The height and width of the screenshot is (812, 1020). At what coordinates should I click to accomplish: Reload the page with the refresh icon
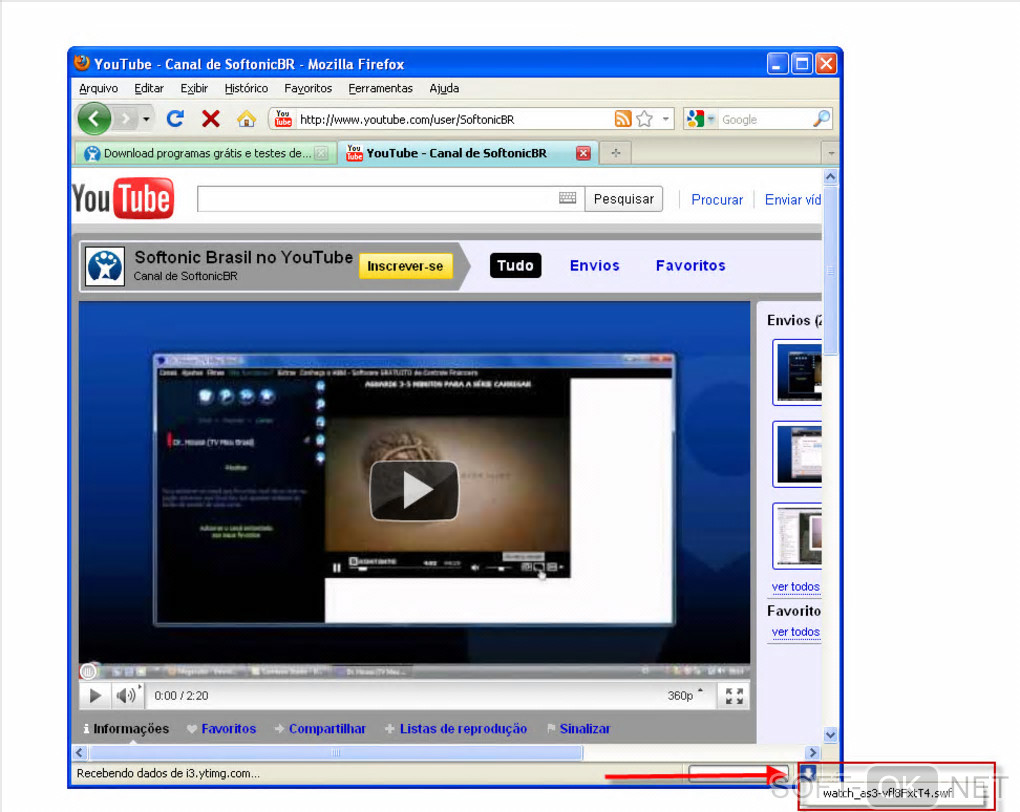(x=175, y=118)
